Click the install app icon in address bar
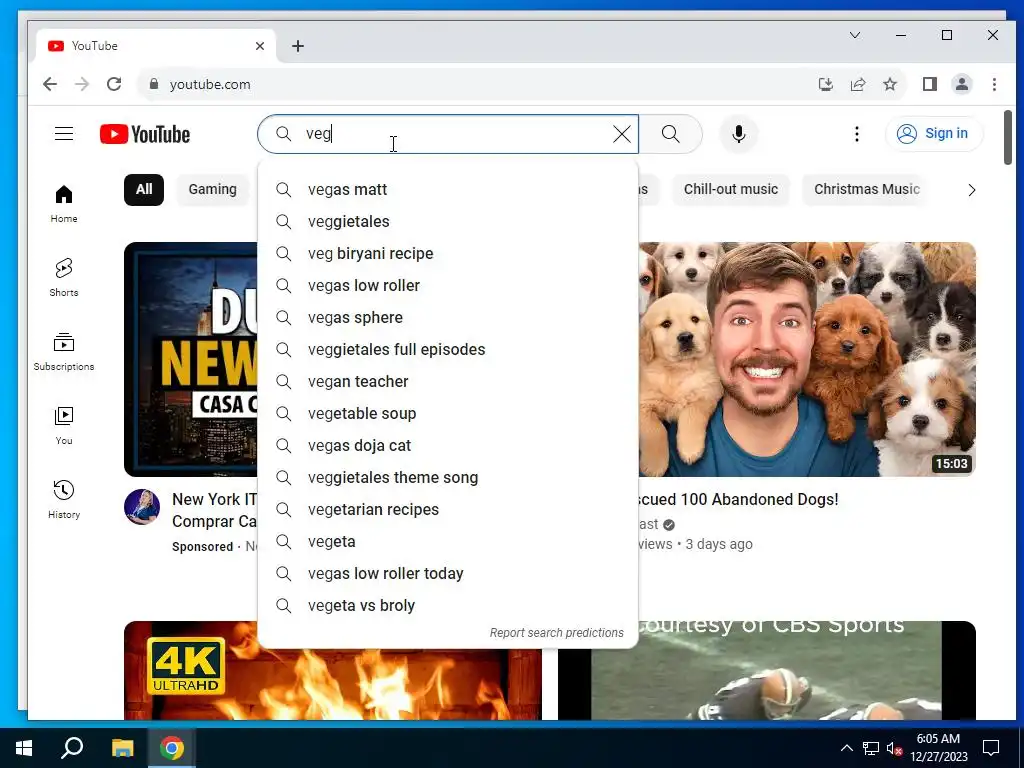Image resolution: width=1024 pixels, height=768 pixels. [825, 84]
